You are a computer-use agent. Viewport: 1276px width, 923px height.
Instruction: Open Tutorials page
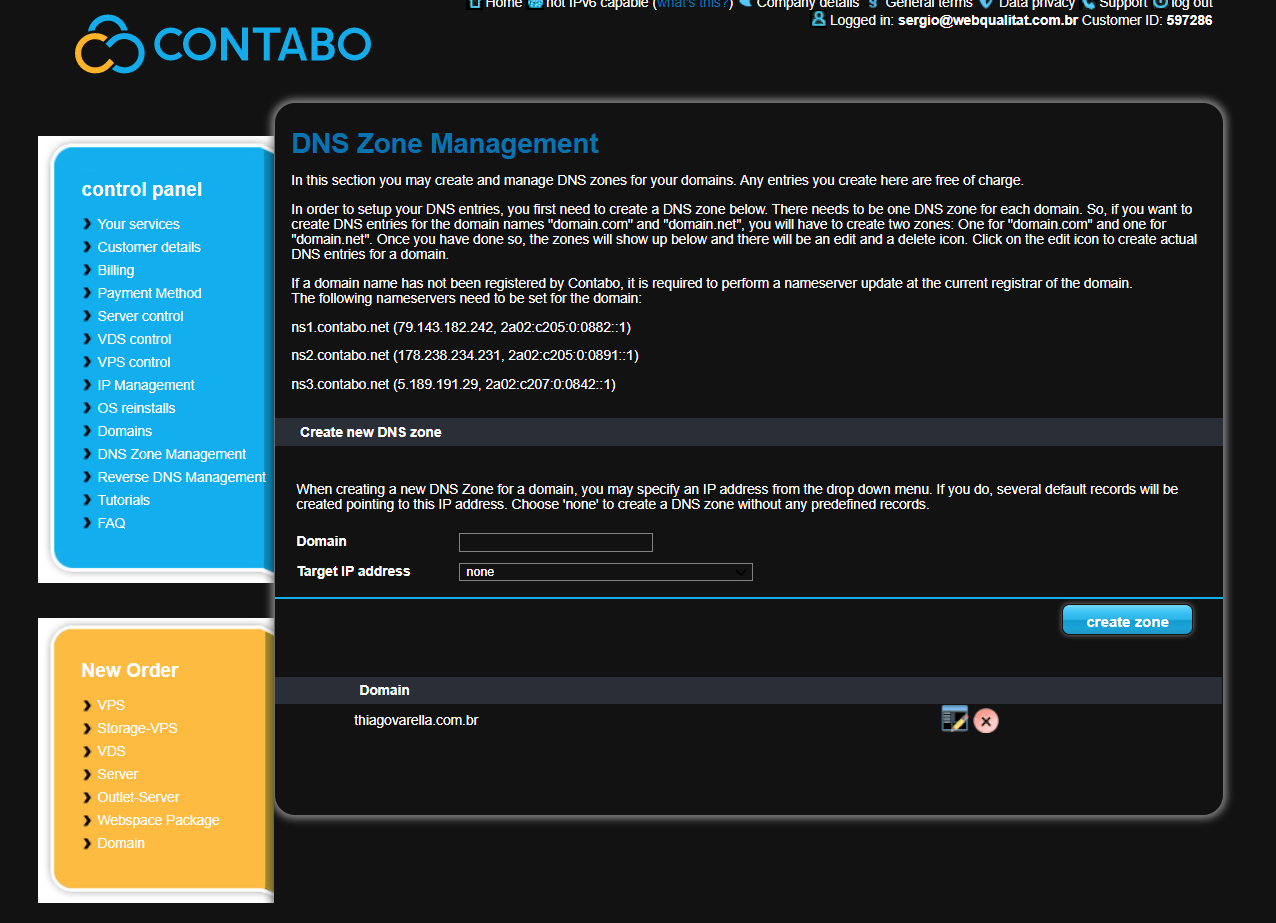(123, 500)
